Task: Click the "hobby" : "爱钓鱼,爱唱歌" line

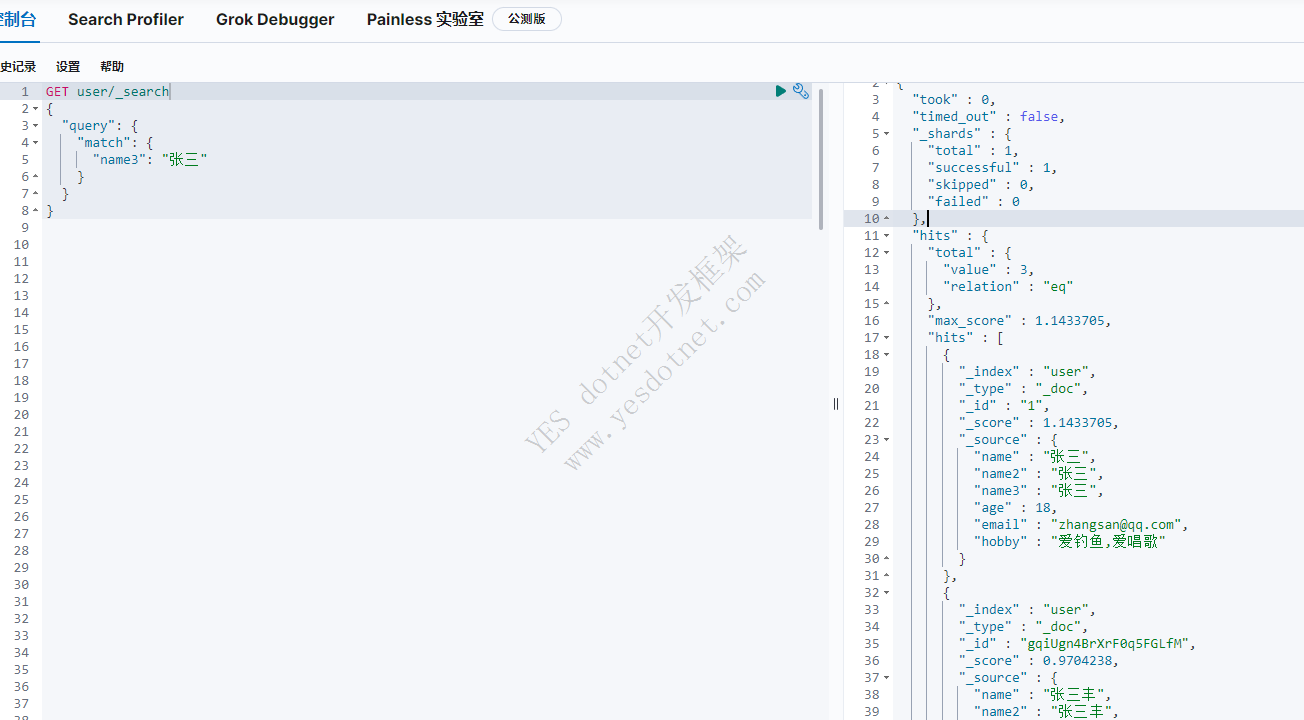Action: pos(1070,541)
